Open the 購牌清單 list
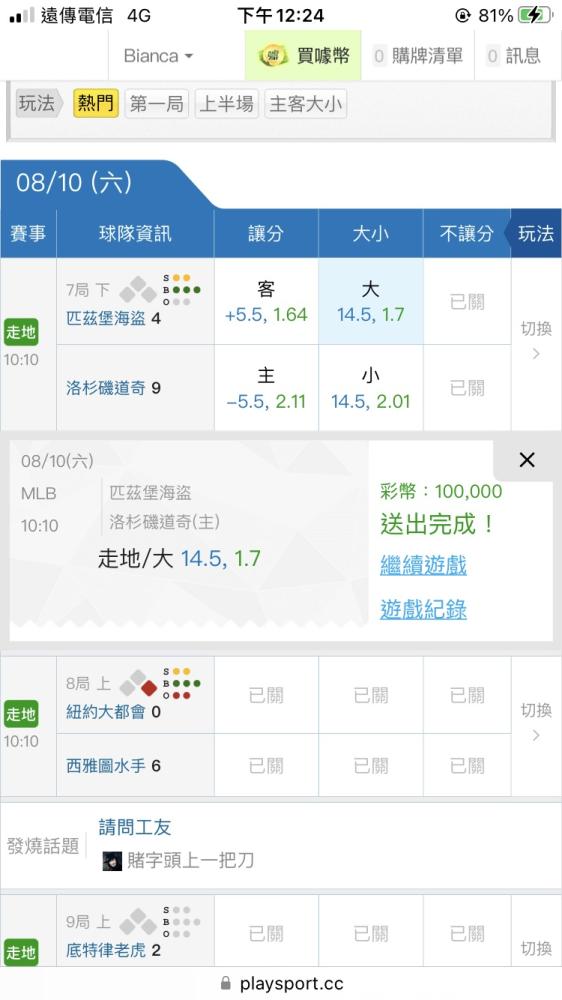The width and height of the screenshot is (562, 1000). point(418,56)
